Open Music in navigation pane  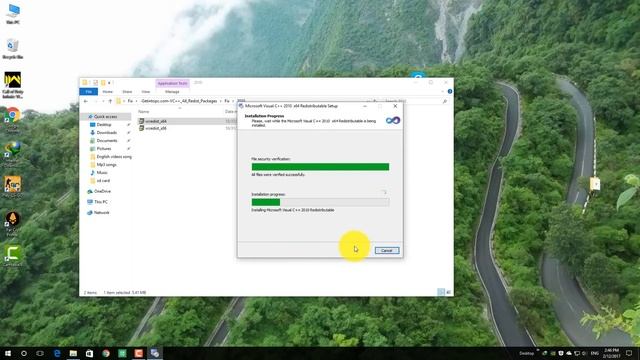click(102, 173)
